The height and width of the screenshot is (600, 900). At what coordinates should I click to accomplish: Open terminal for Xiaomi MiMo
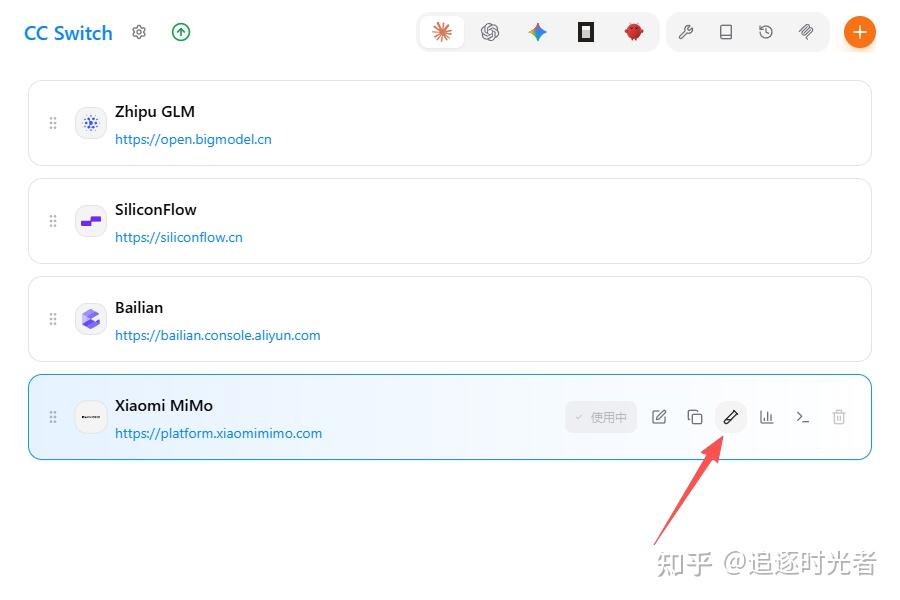tap(802, 417)
